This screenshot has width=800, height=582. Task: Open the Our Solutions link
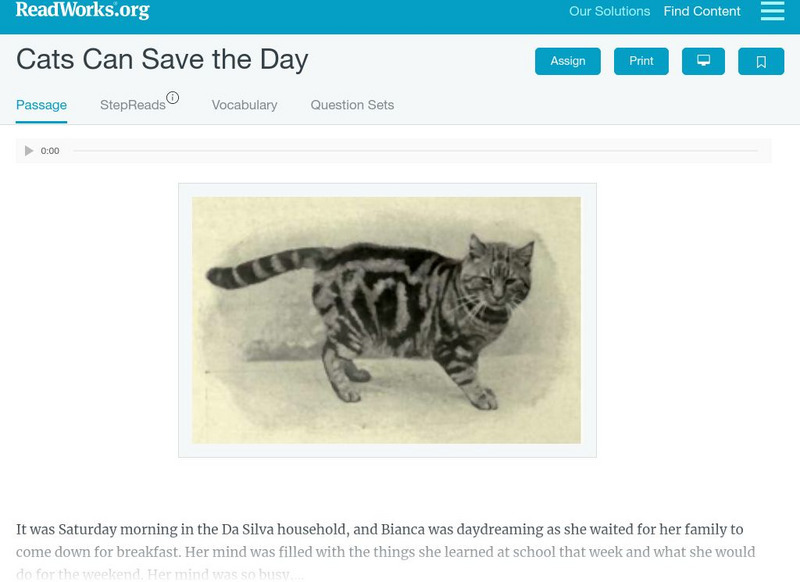pyautogui.click(x=609, y=12)
